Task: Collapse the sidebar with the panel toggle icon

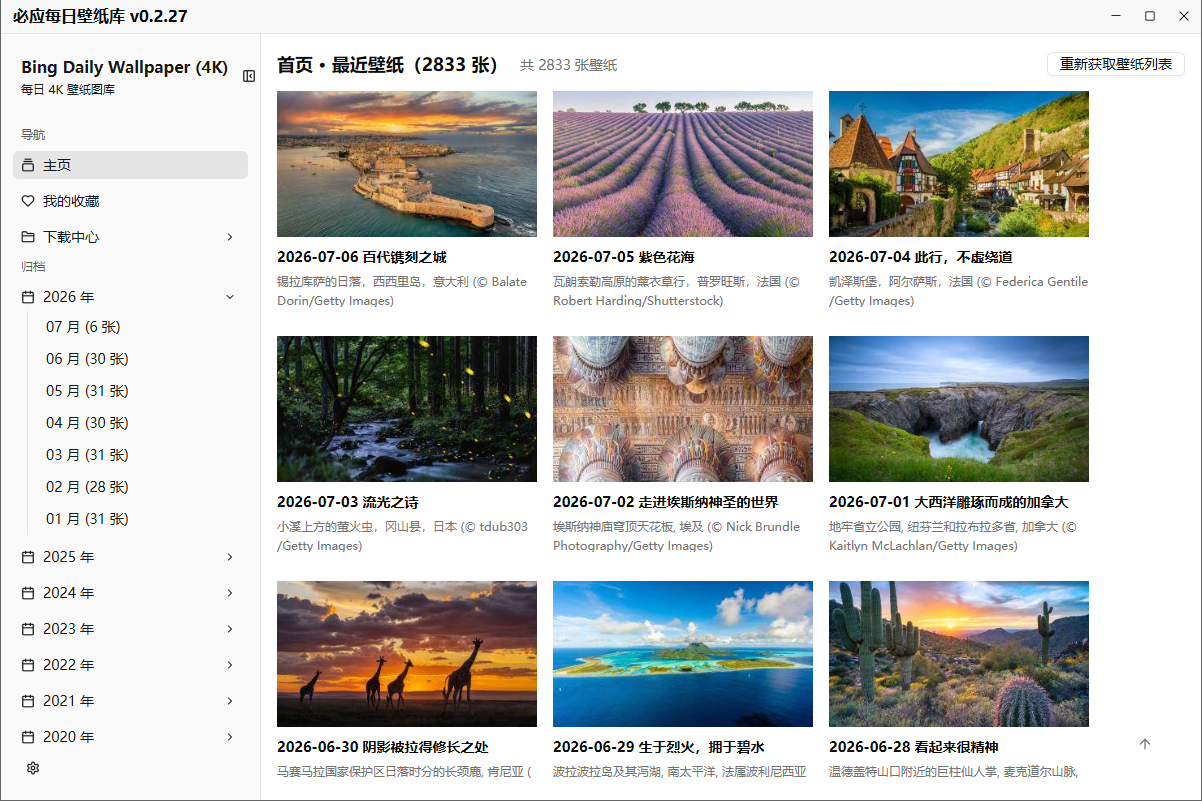Action: [x=249, y=76]
